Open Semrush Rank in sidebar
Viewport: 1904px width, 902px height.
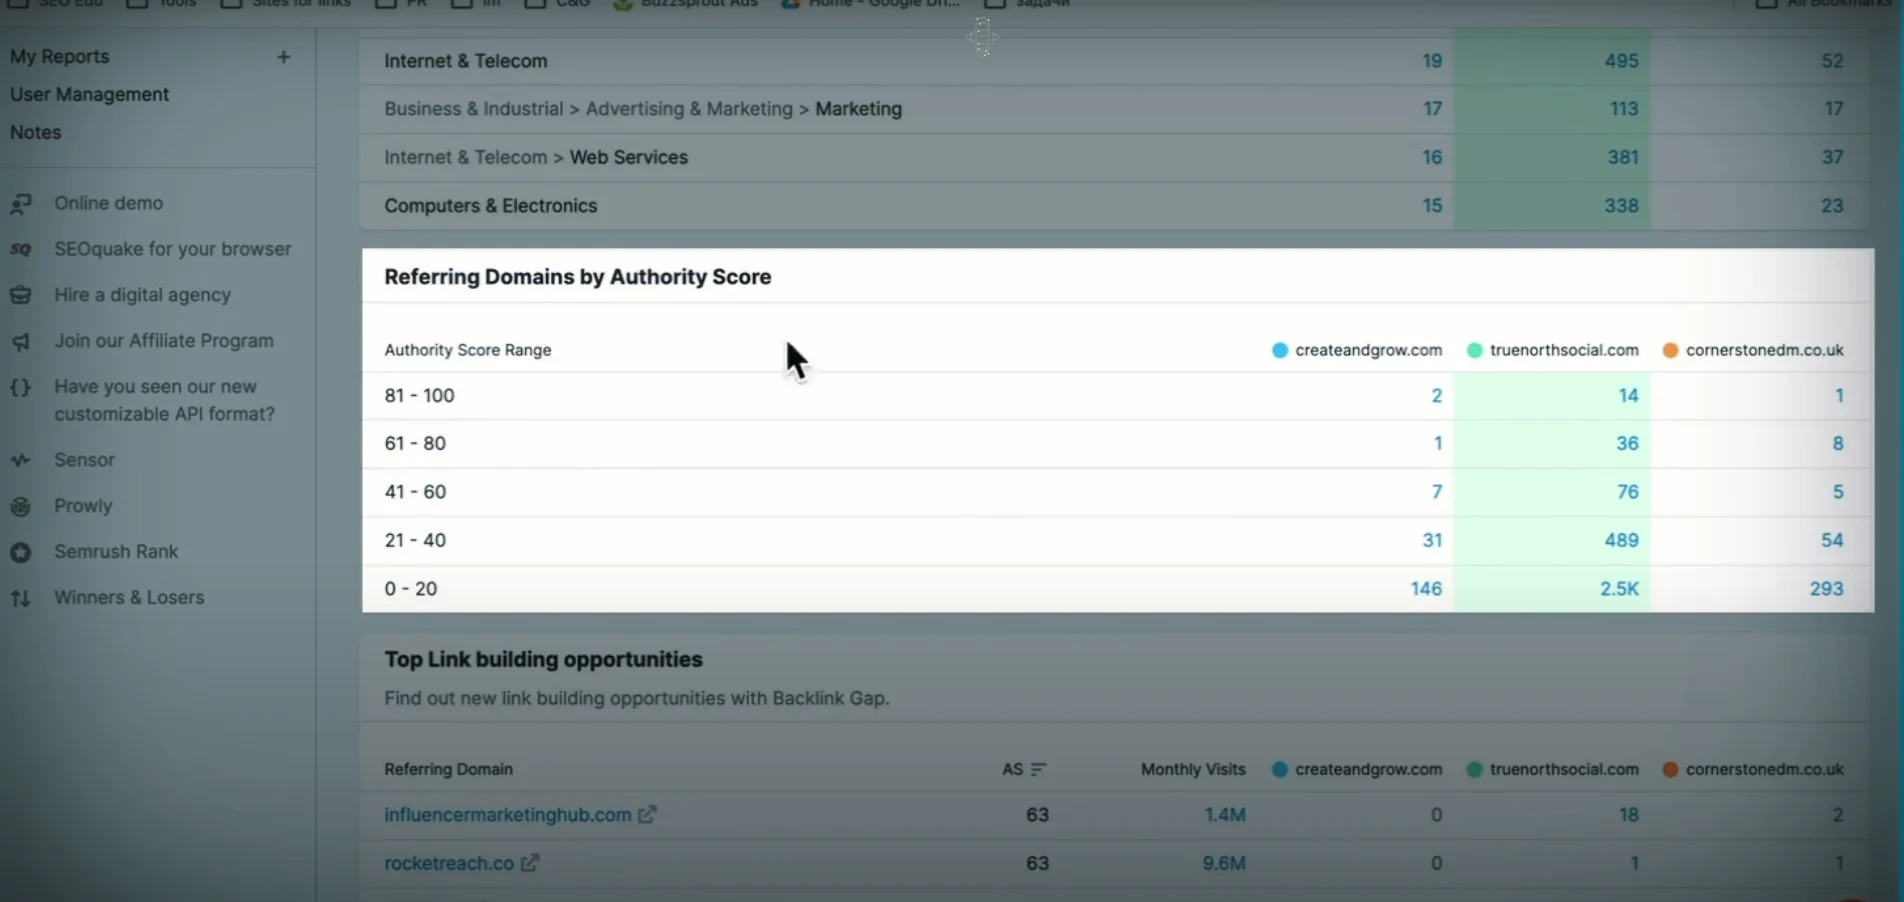pos(116,552)
